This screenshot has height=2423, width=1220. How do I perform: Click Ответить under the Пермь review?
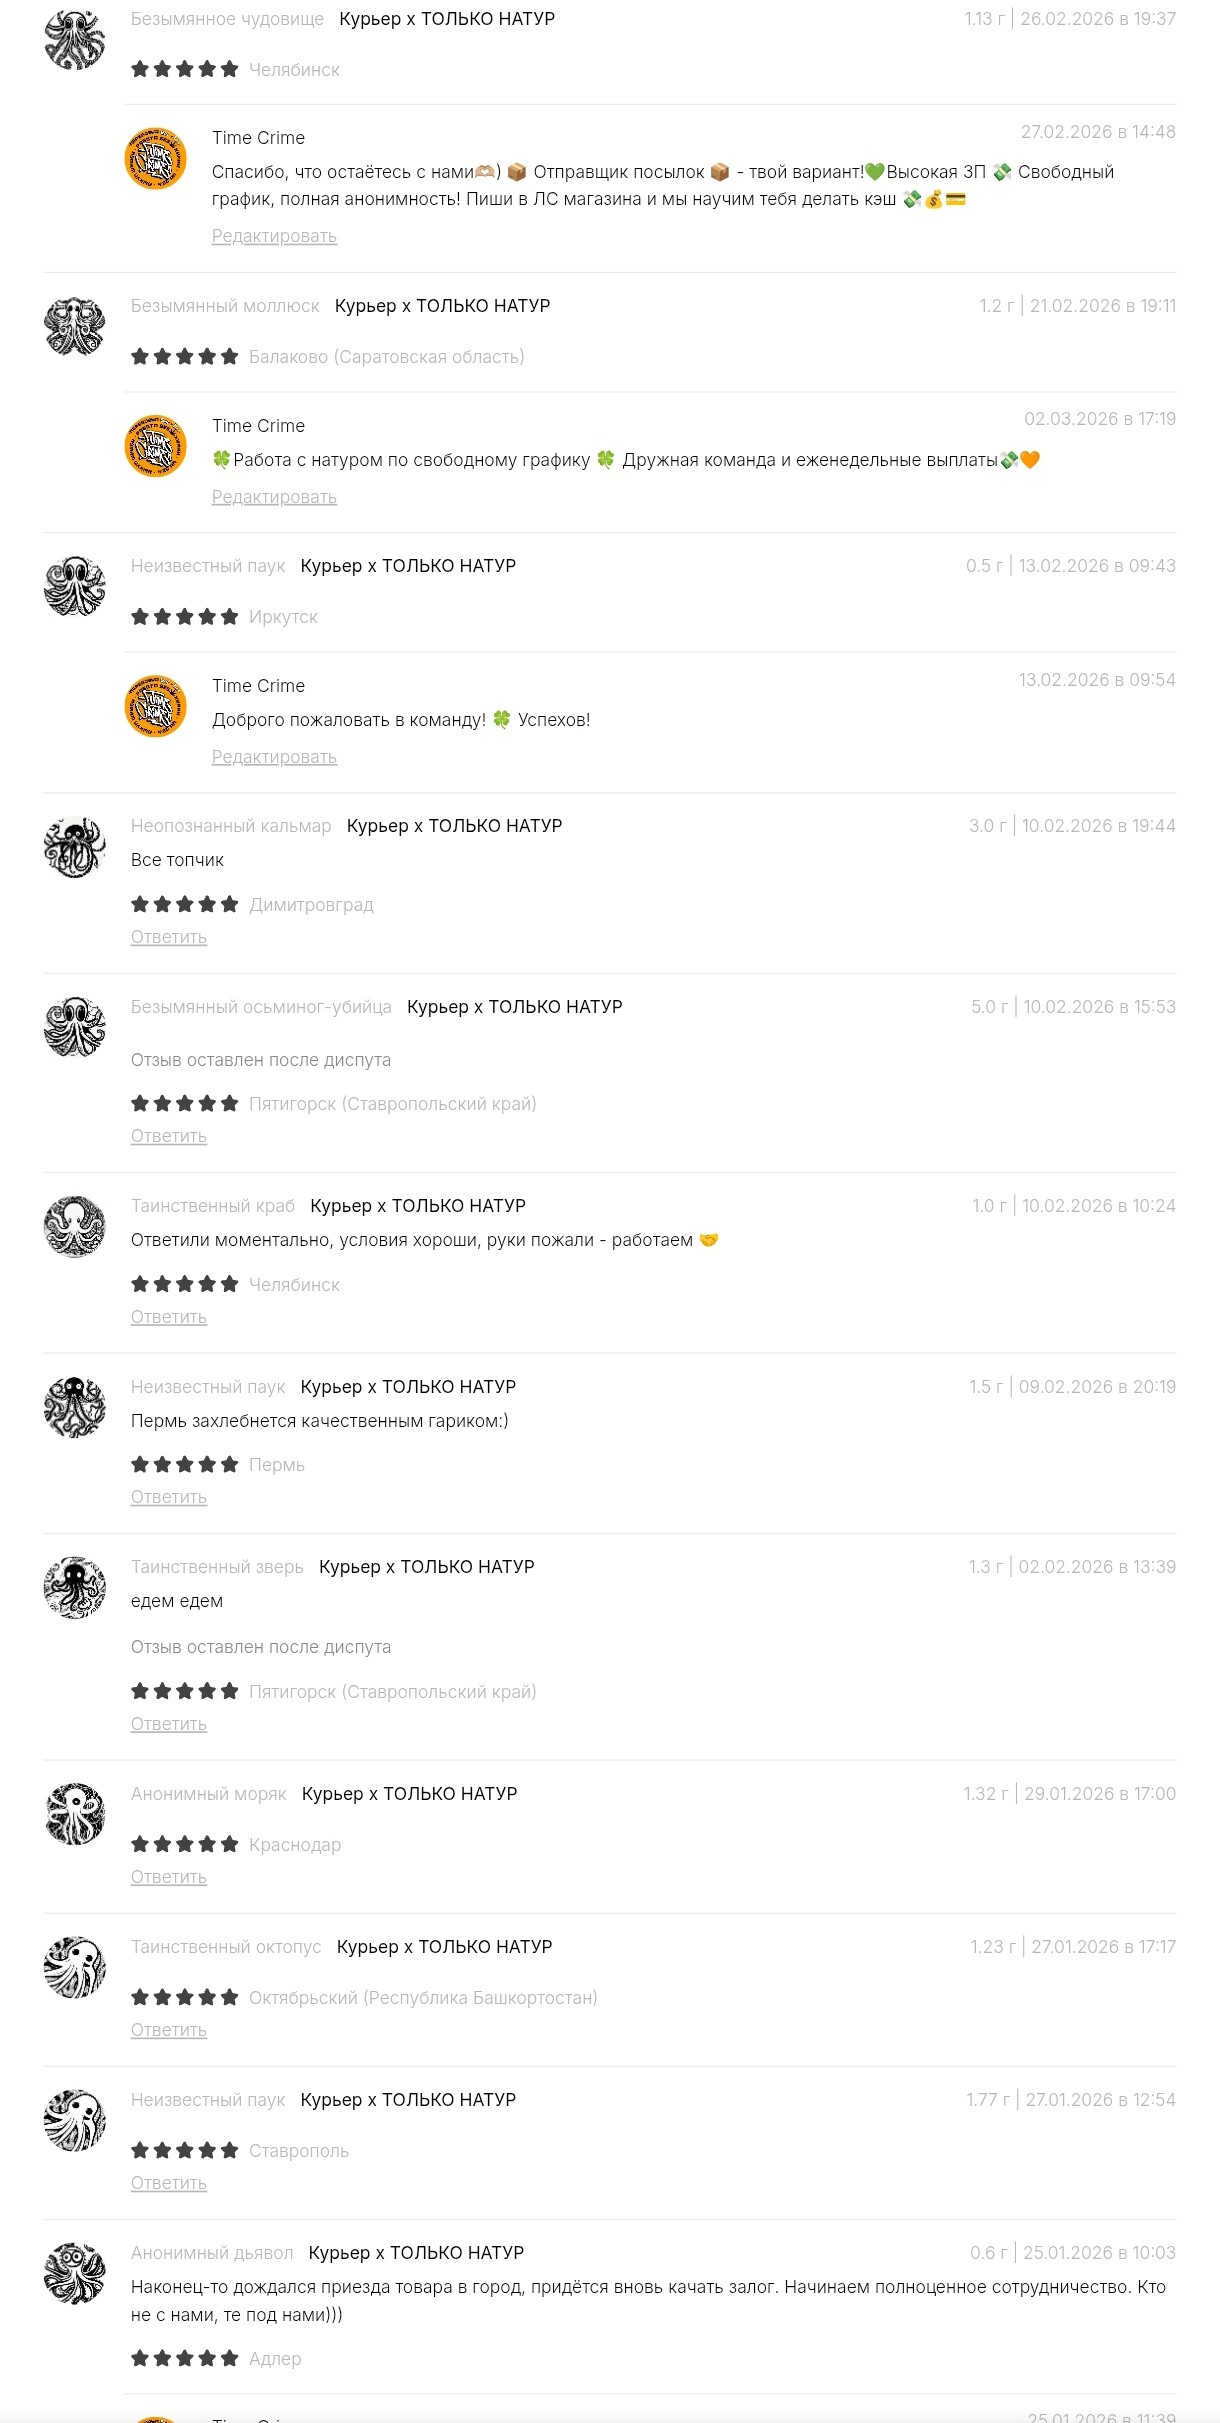pyautogui.click(x=169, y=1497)
